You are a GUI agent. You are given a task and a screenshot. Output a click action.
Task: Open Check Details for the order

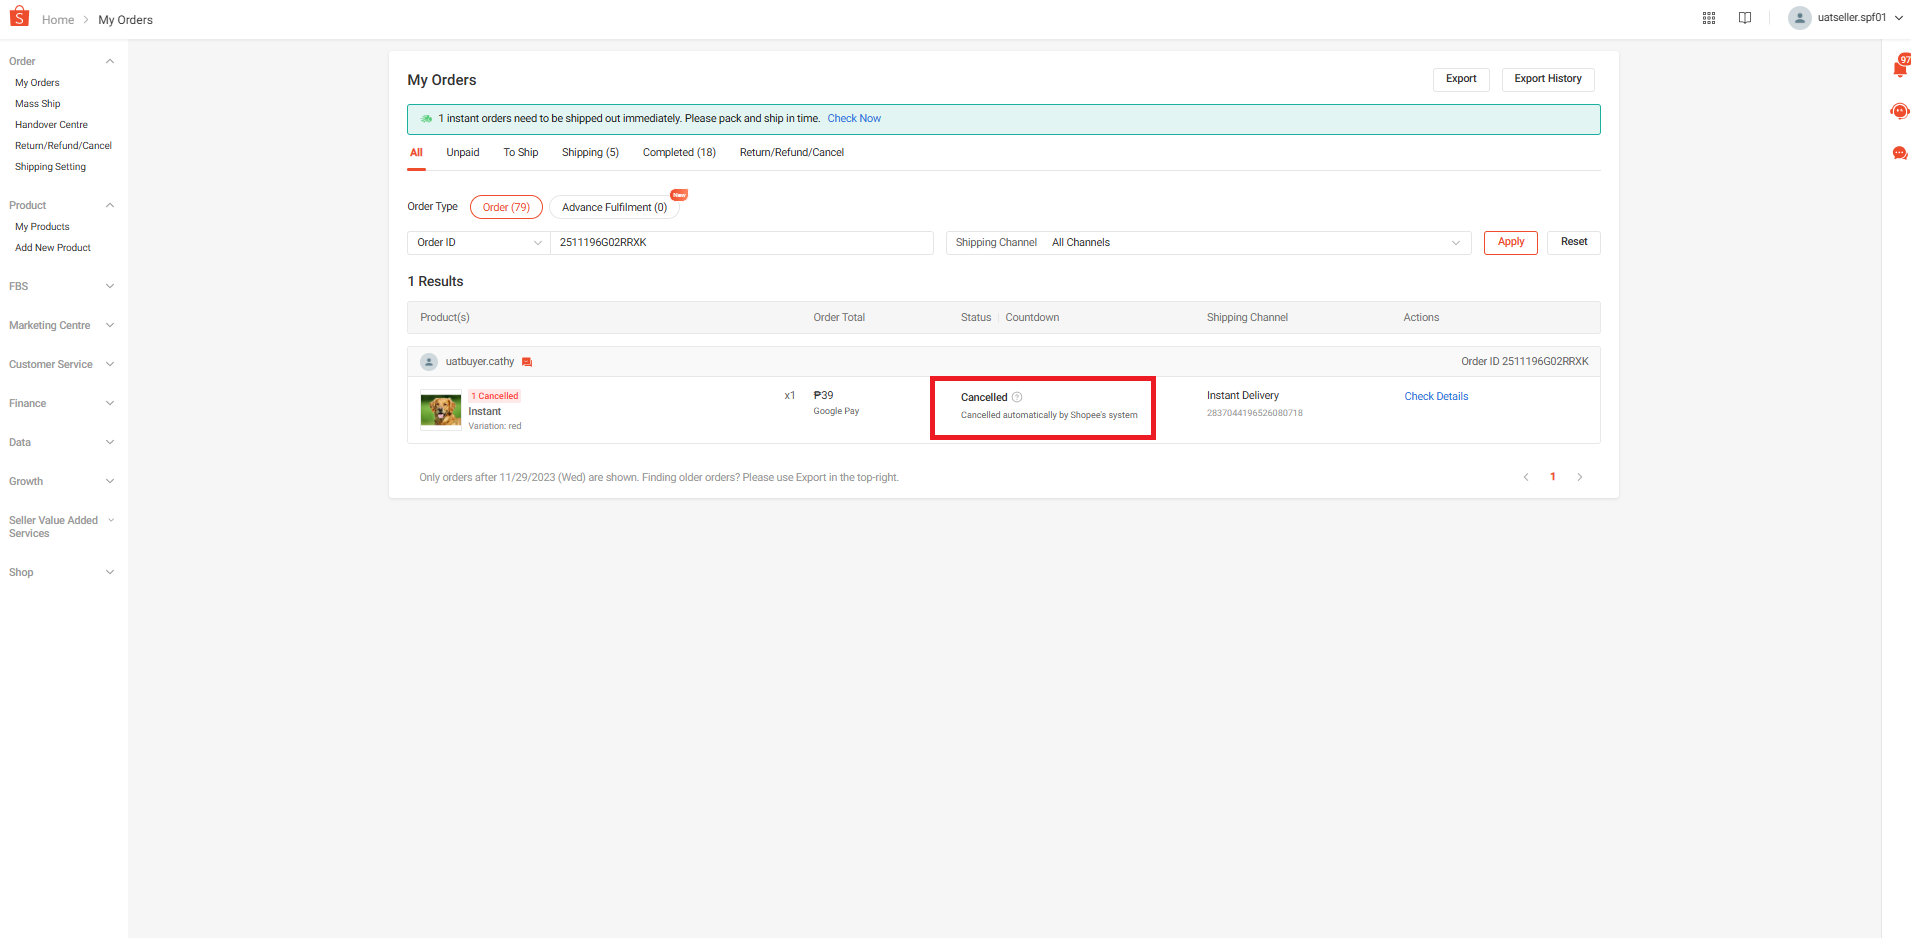point(1436,397)
